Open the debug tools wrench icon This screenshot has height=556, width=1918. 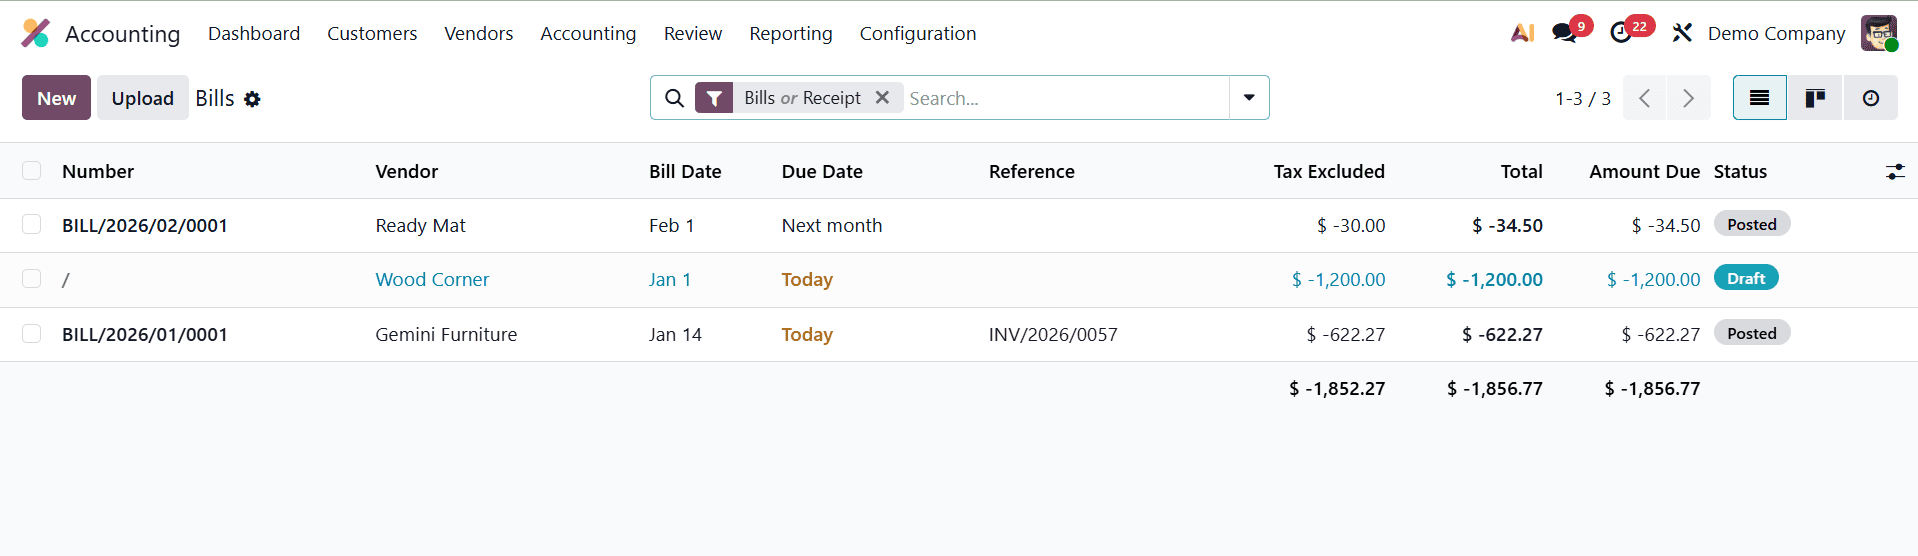pyautogui.click(x=1682, y=33)
